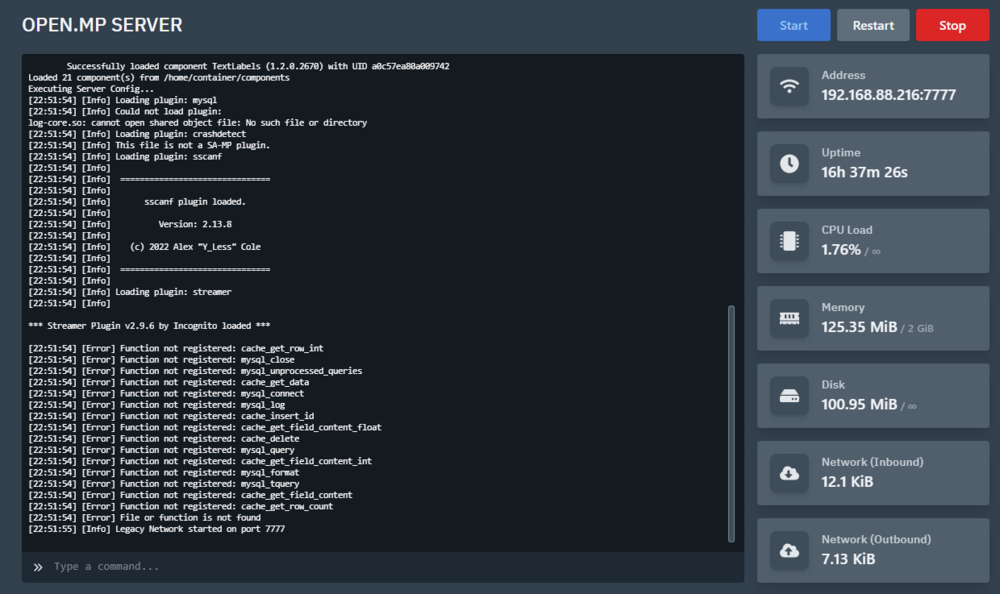Click the Restart server button

(873, 26)
